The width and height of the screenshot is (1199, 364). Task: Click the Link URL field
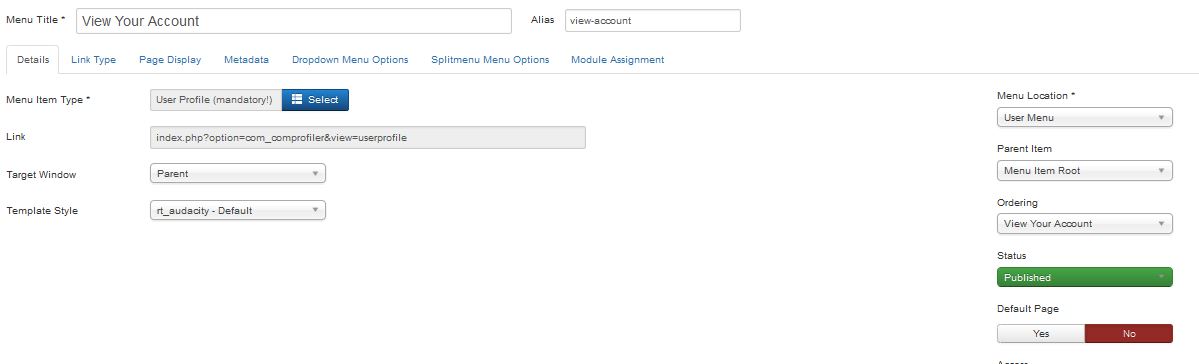pyautogui.click(x=368, y=138)
